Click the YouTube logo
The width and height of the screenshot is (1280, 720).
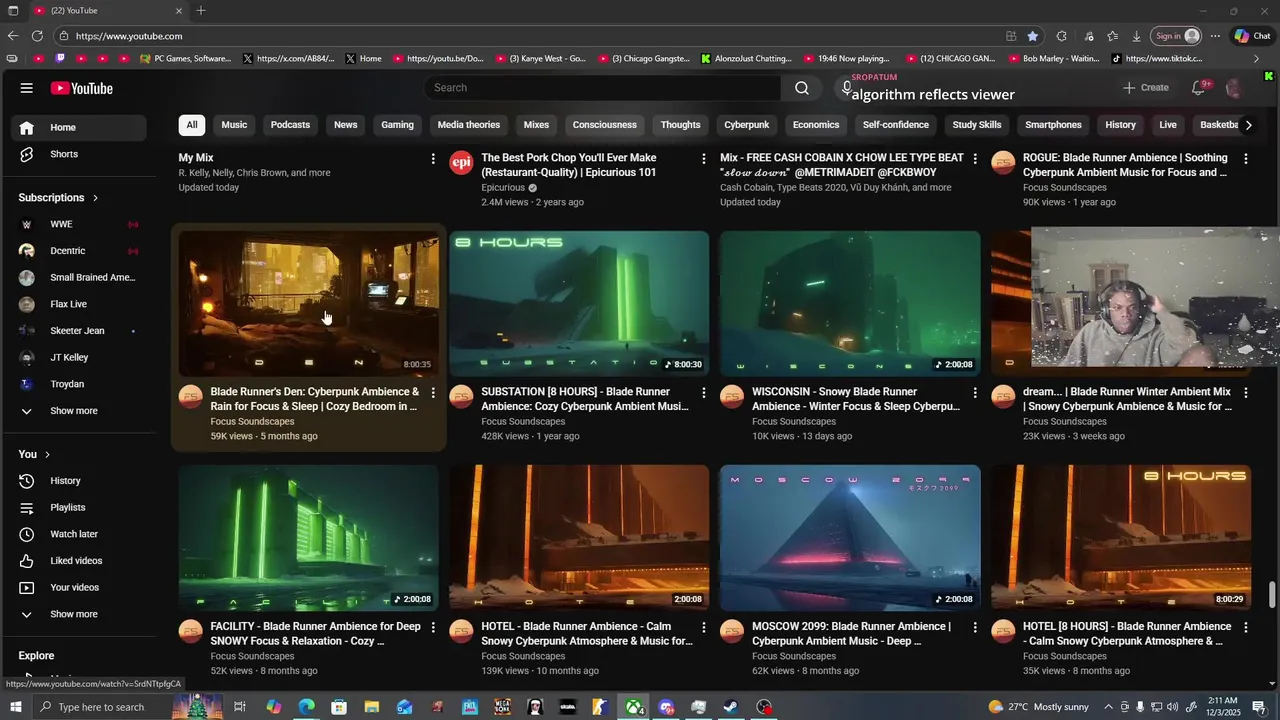pos(82,88)
